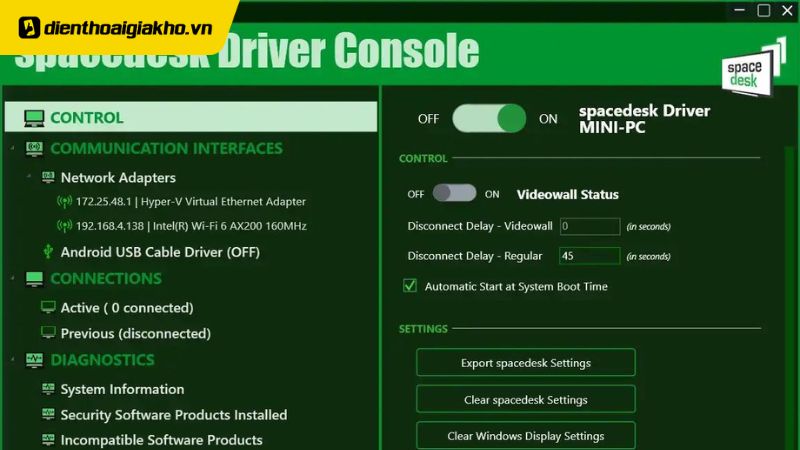Click the Communication Interfaces icon
This screenshot has height=450, width=800.
(x=34, y=148)
